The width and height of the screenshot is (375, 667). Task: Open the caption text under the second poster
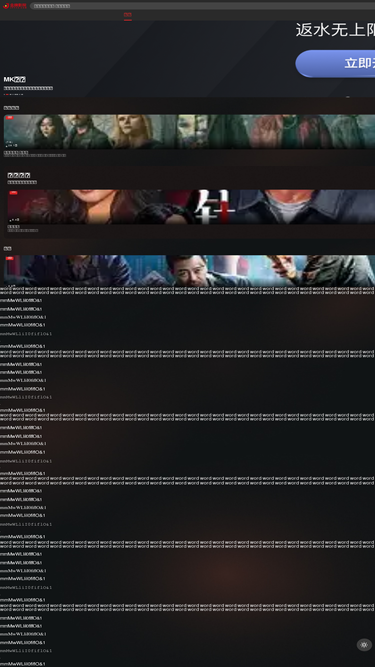(x=14, y=227)
